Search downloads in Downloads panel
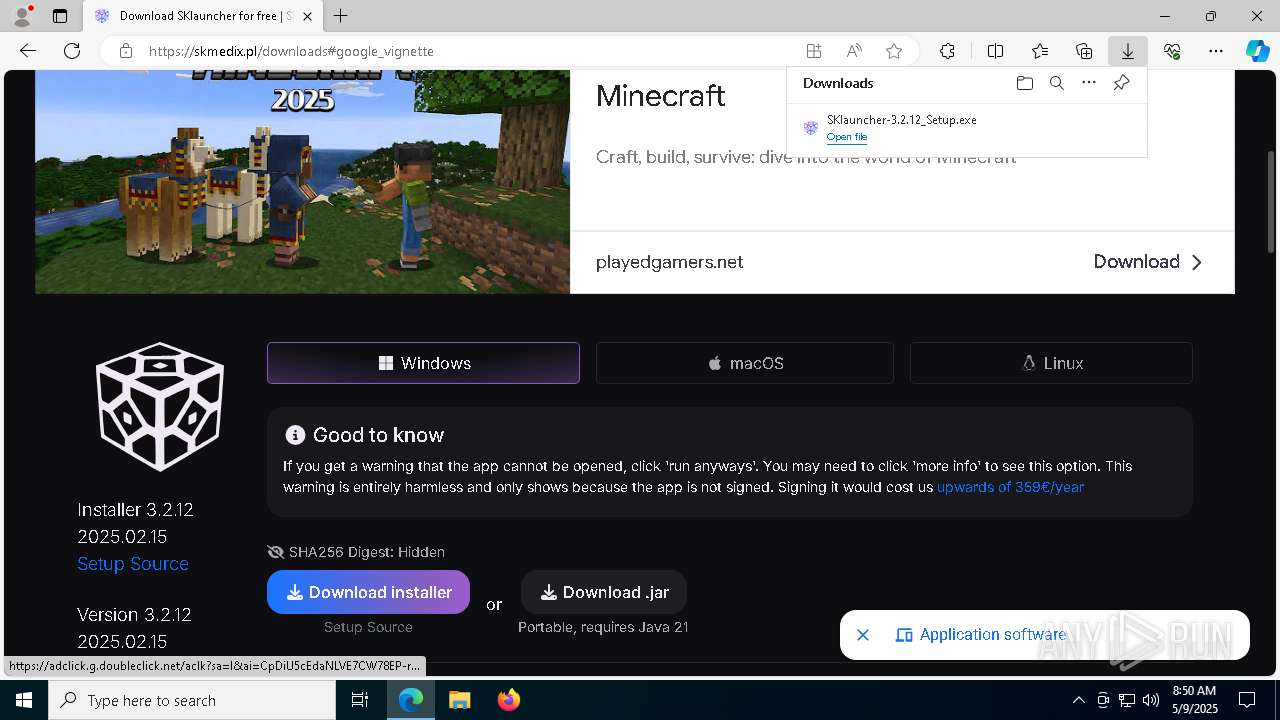 (x=1057, y=83)
